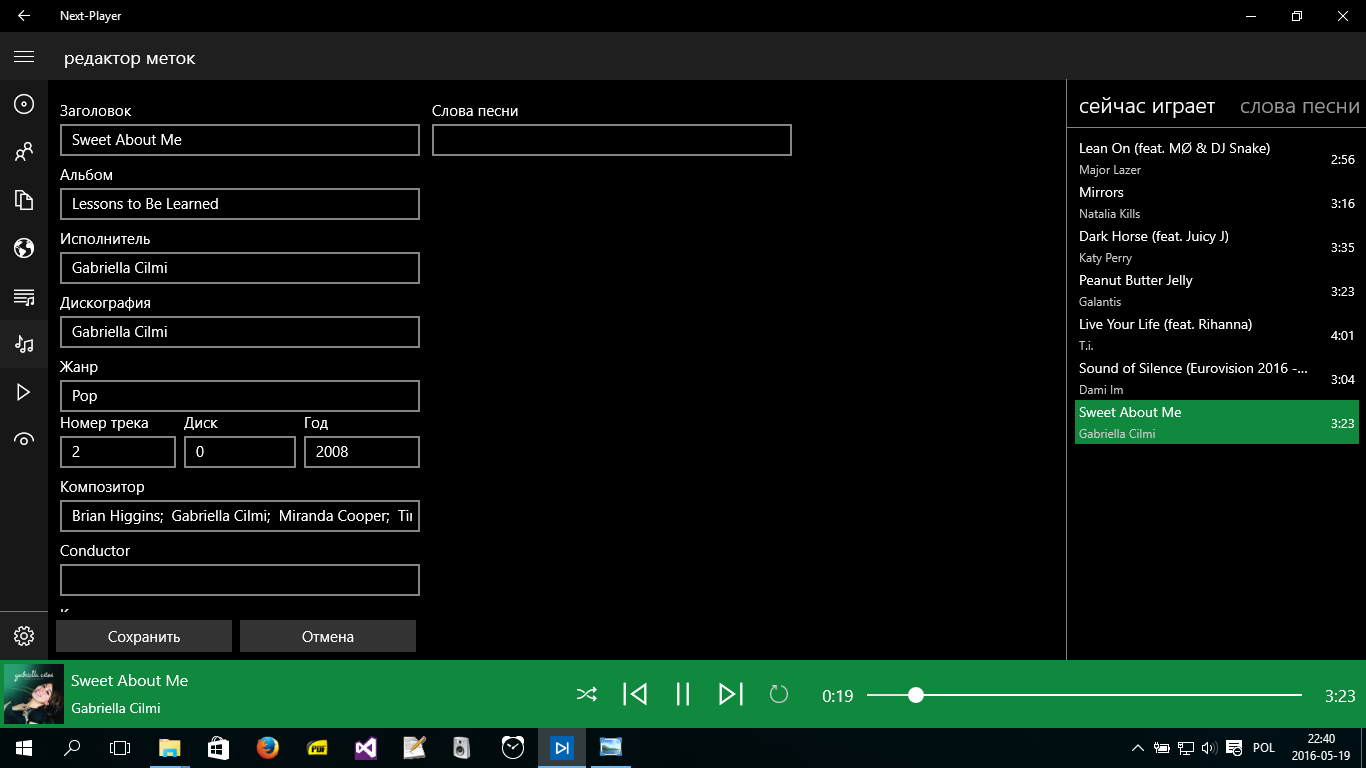Switch to сейчас играет tab

click(x=1147, y=106)
